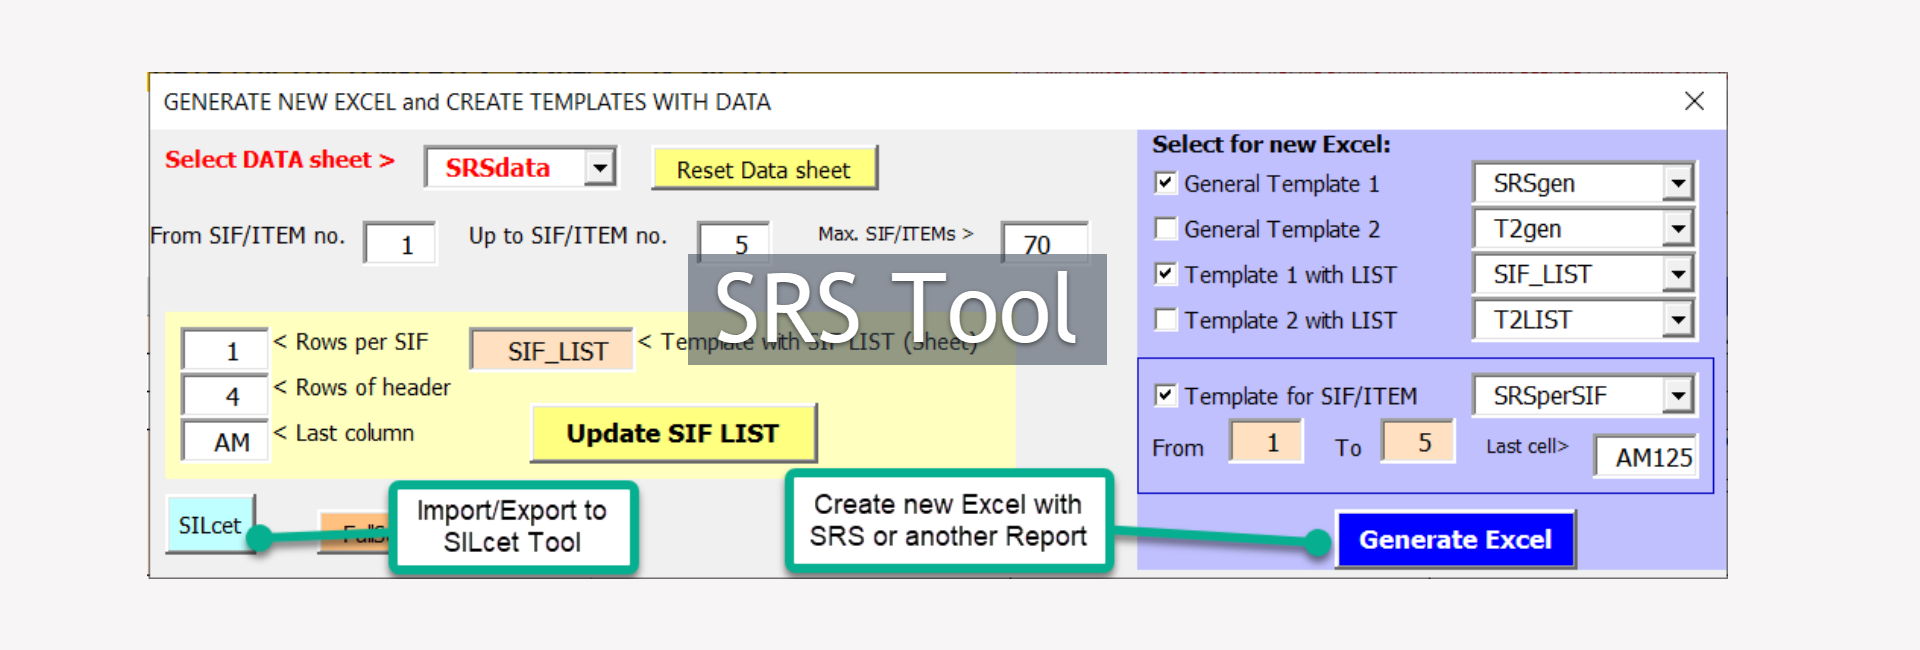Open the T2gen dropdown arrow
Image resolution: width=1920 pixels, height=650 pixels.
1677,229
